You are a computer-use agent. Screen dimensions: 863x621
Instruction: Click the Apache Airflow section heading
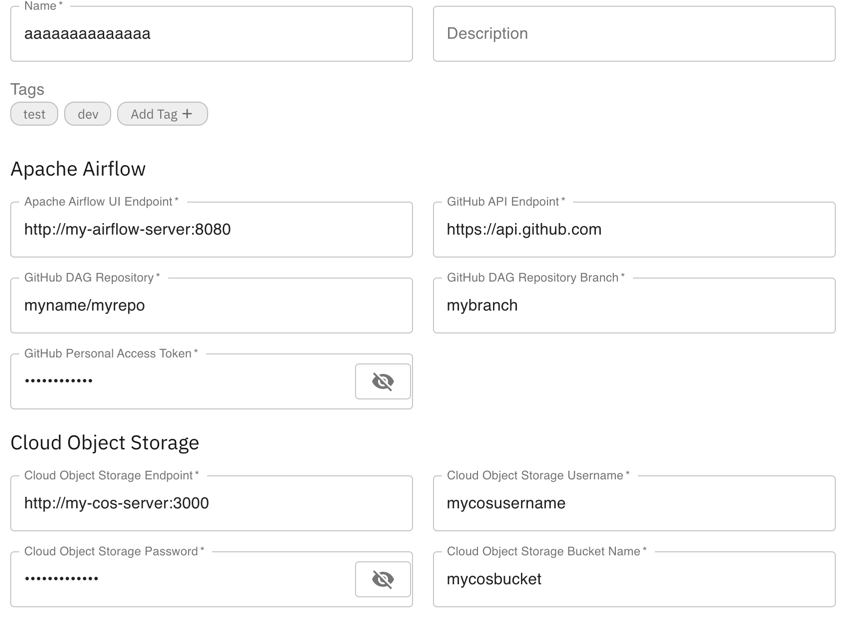point(78,168)
